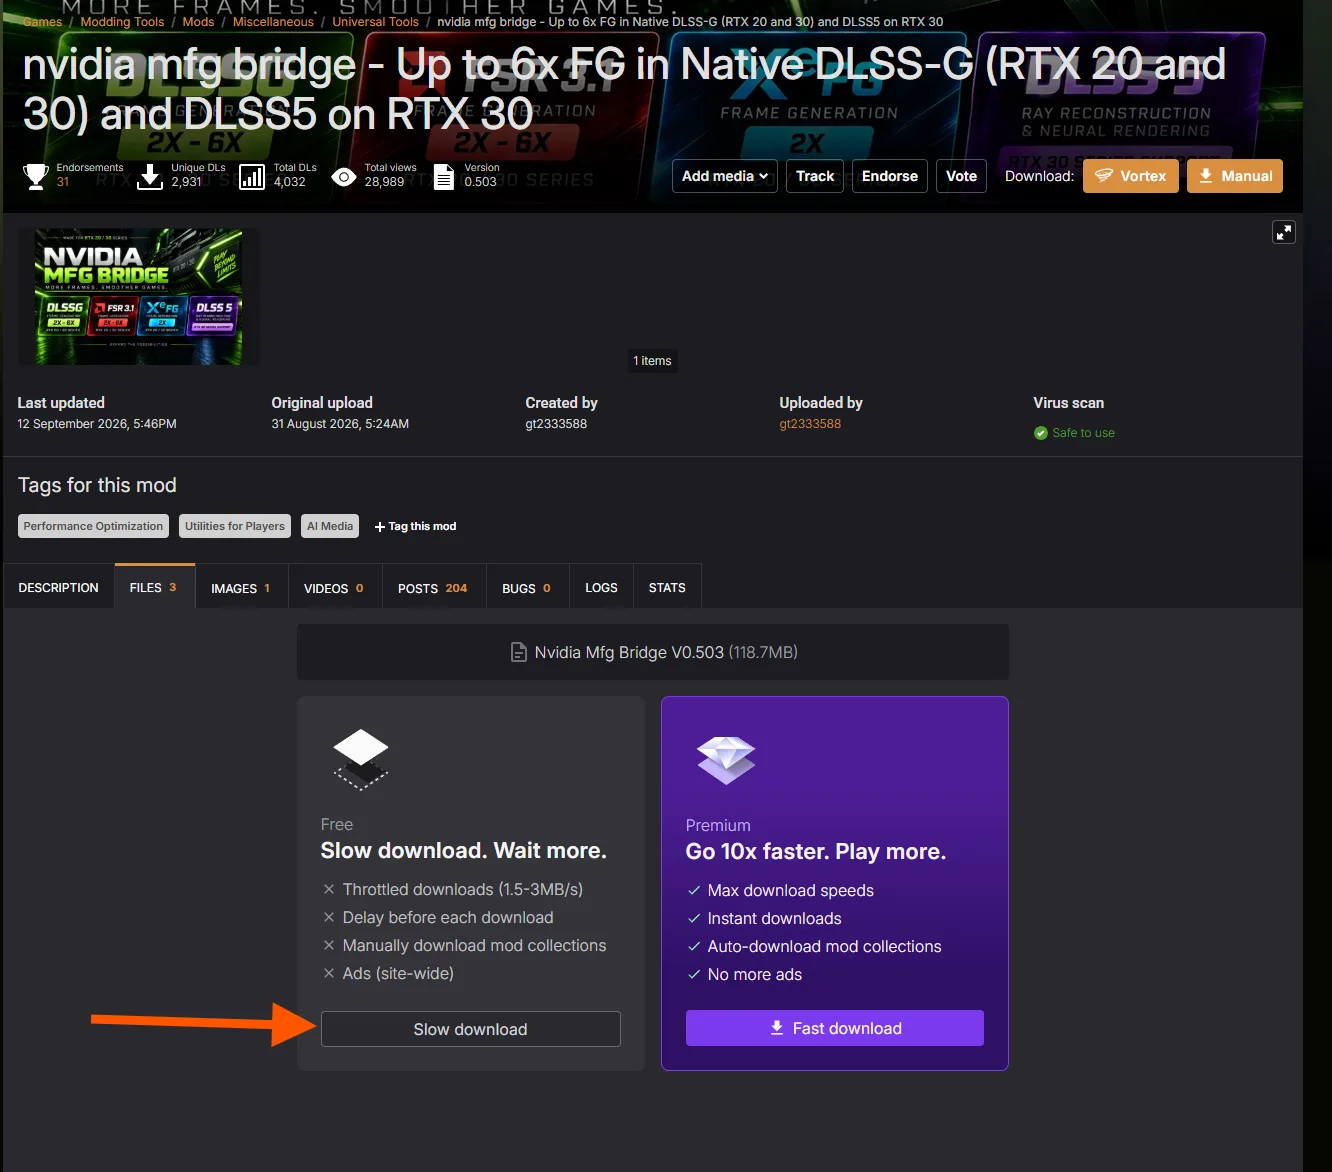Open uploader gt2333588 profile link
This screenshot has width=1332, height=1172.
pyautogui.click(x=810, y=424)
